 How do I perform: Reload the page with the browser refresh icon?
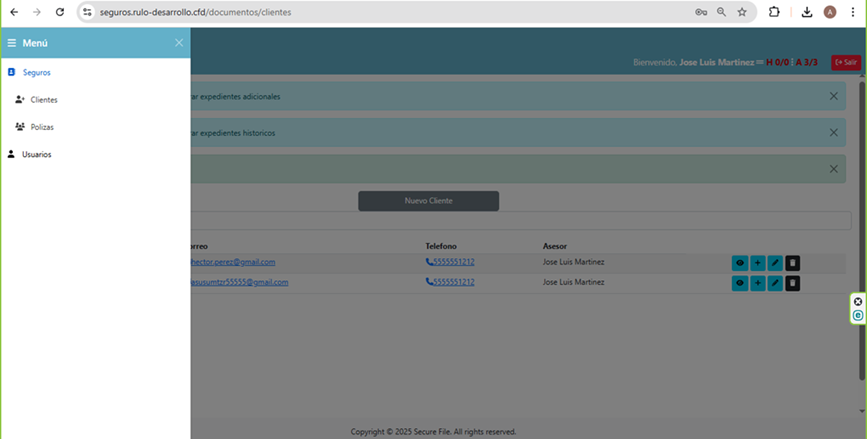60,12
